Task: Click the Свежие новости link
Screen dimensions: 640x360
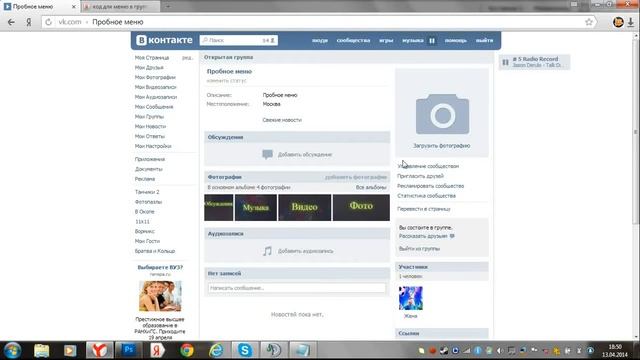Action: click(x=282, y=120)
